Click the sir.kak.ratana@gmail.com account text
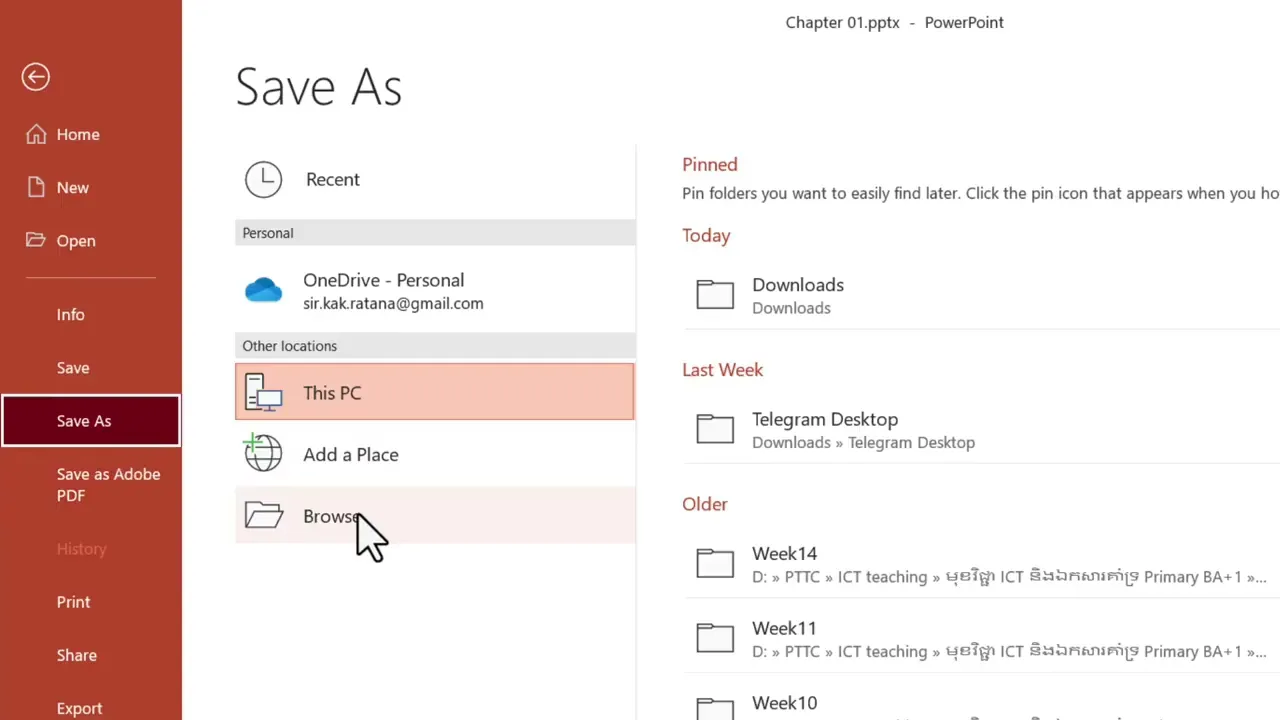Image resolution: width=1280 pixels, height=720 pixels. (393, 303)
